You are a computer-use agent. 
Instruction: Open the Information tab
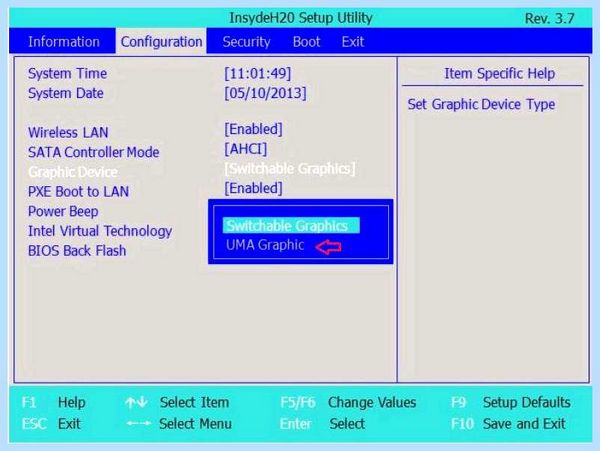[x=64, y=41]
